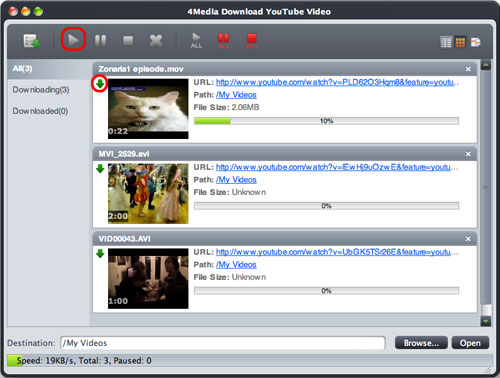
Task: Open /My Videos path of MVI_2529.avi
Action: [x=236, y=180]
